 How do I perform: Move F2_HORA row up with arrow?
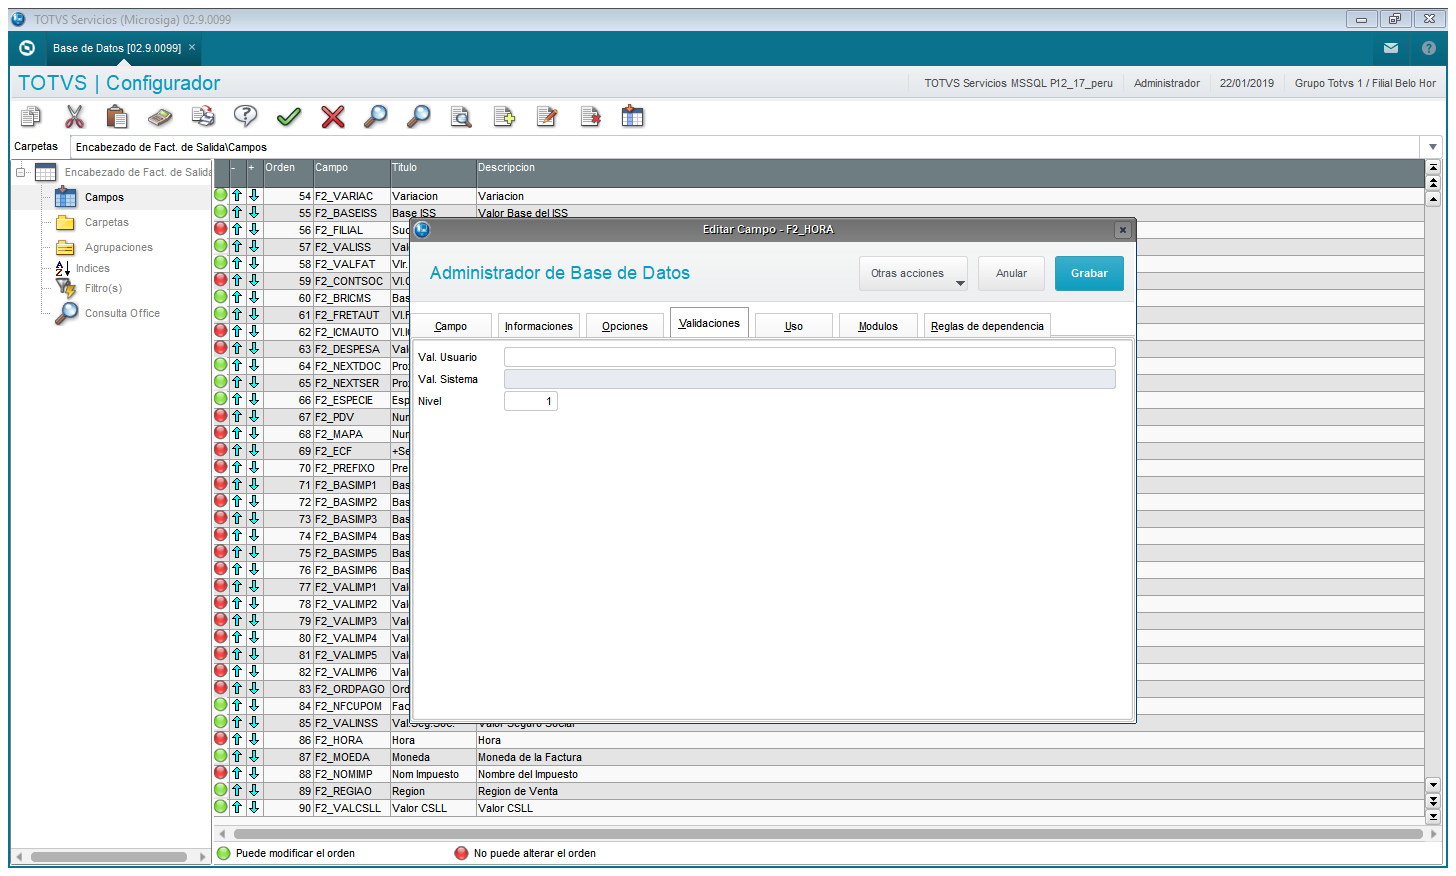(237, 740)
